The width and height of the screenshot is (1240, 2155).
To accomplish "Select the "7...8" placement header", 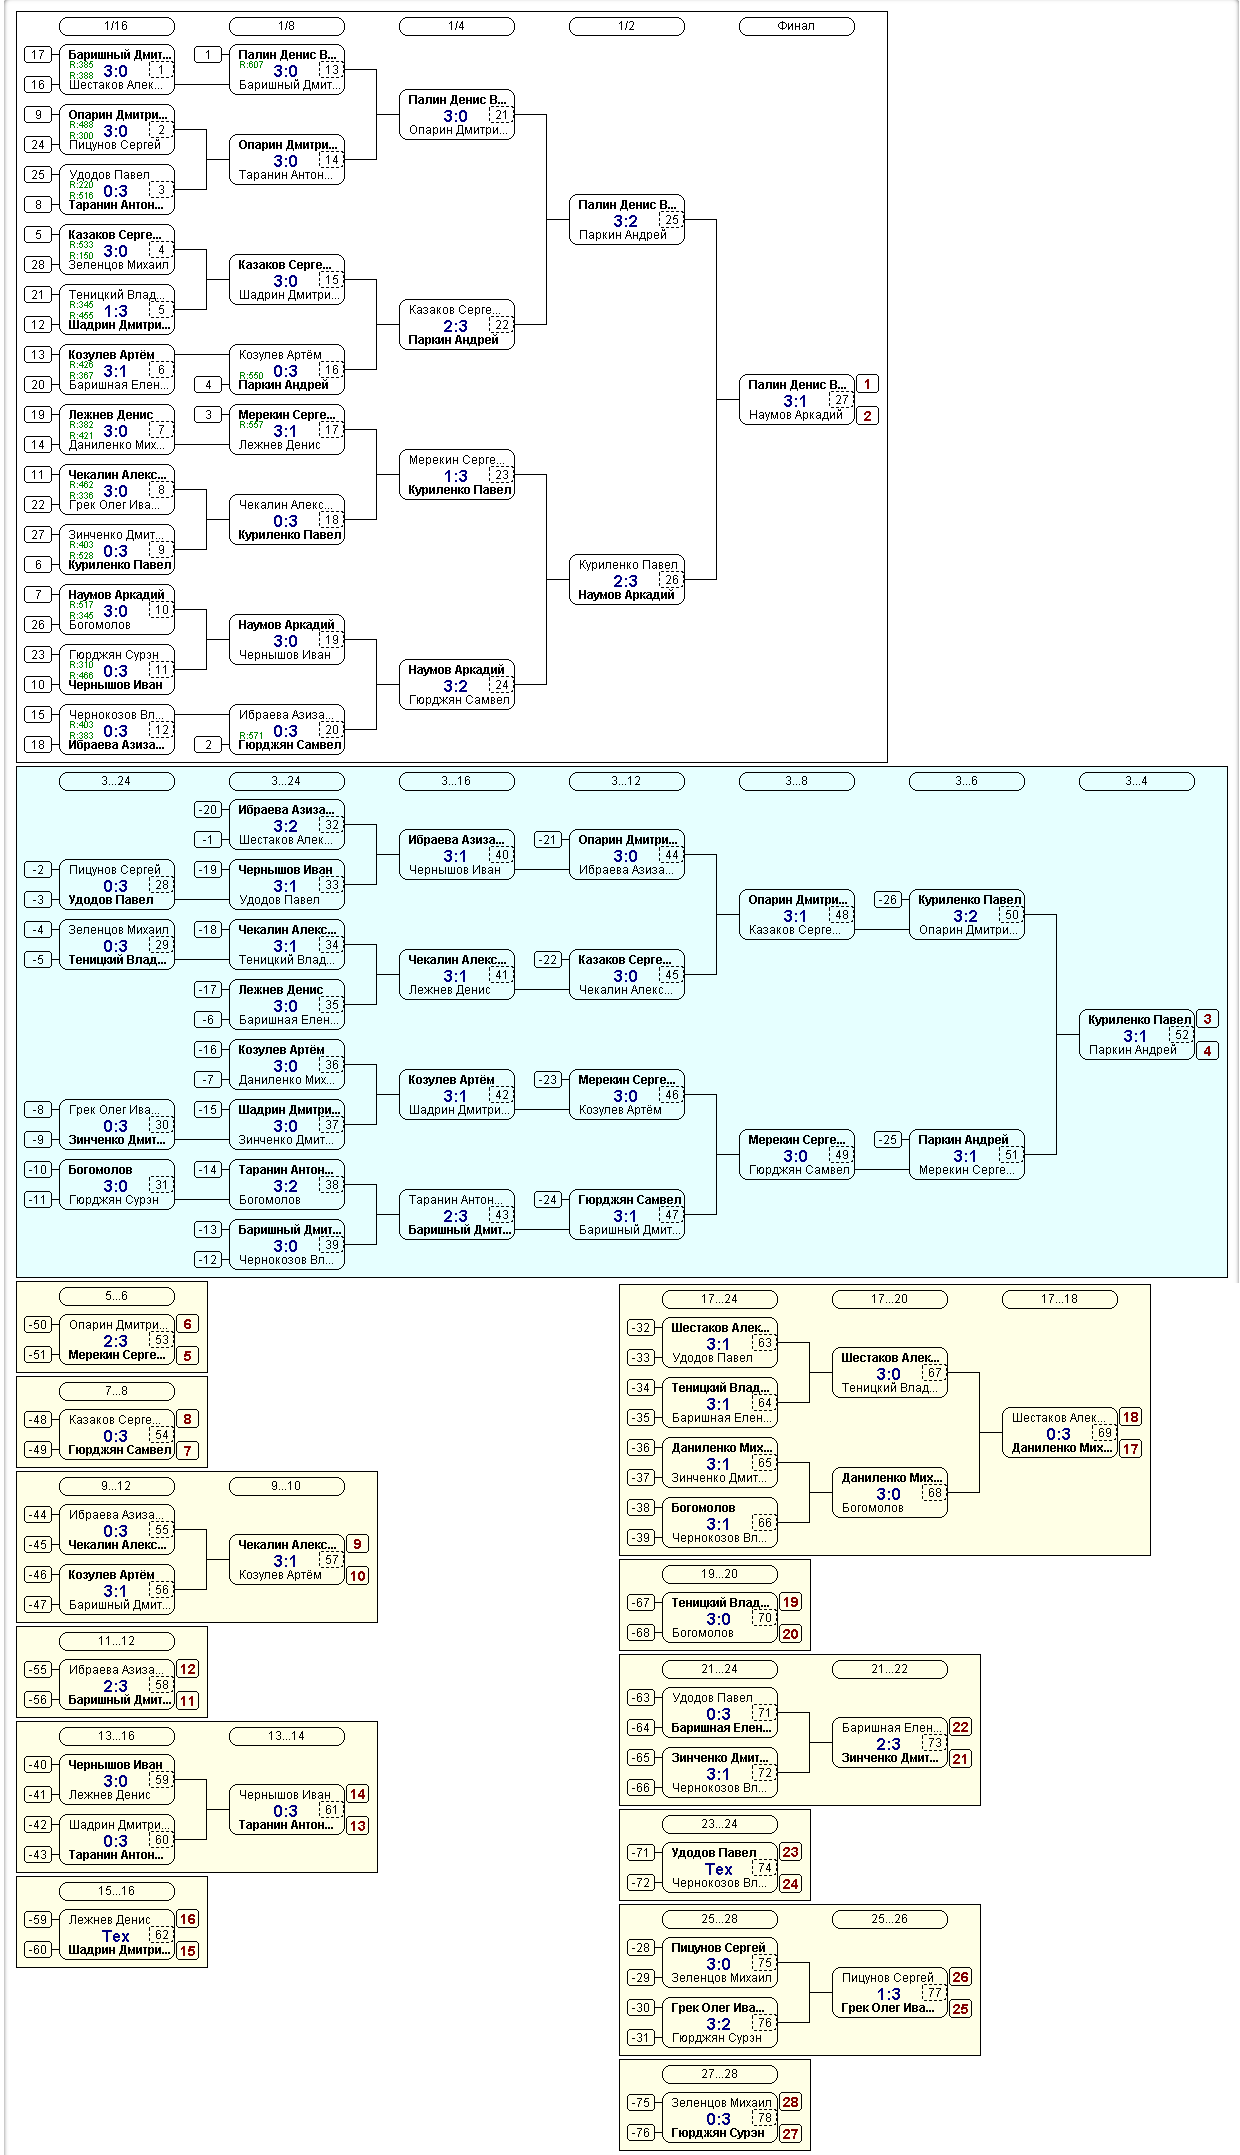I will [116, 1391].
